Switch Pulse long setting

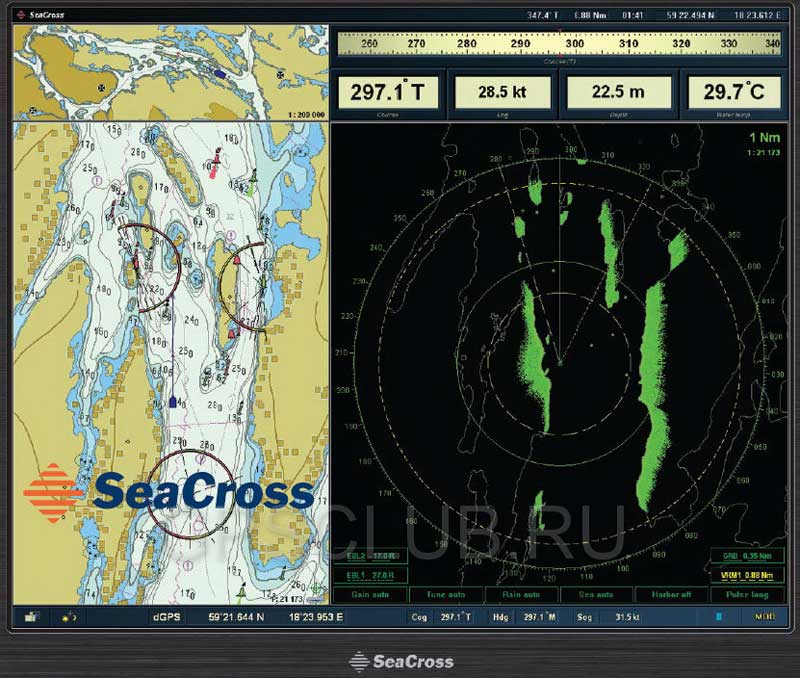747,594
